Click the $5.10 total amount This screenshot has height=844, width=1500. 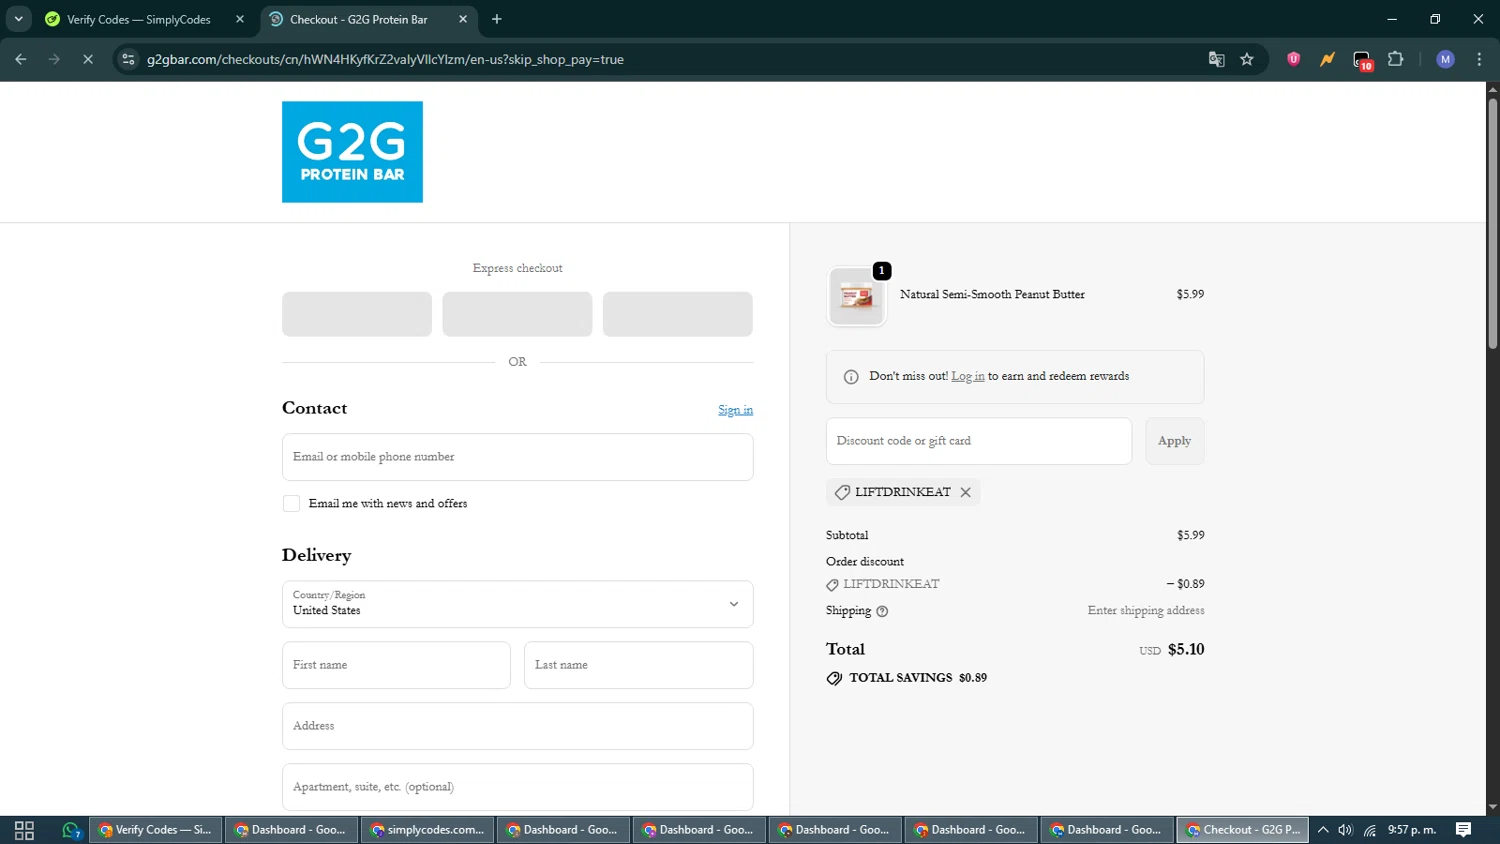pyautogui.click(x=1186, y=649)
